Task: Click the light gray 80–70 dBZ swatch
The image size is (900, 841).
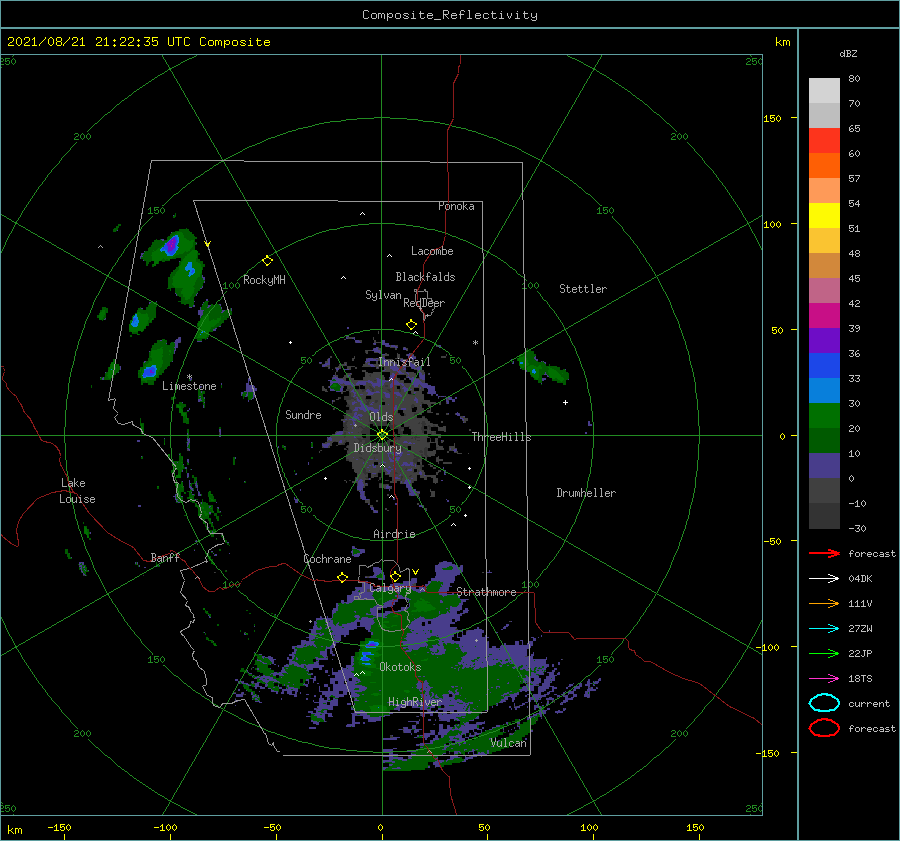Action: (x=824, y=91)
